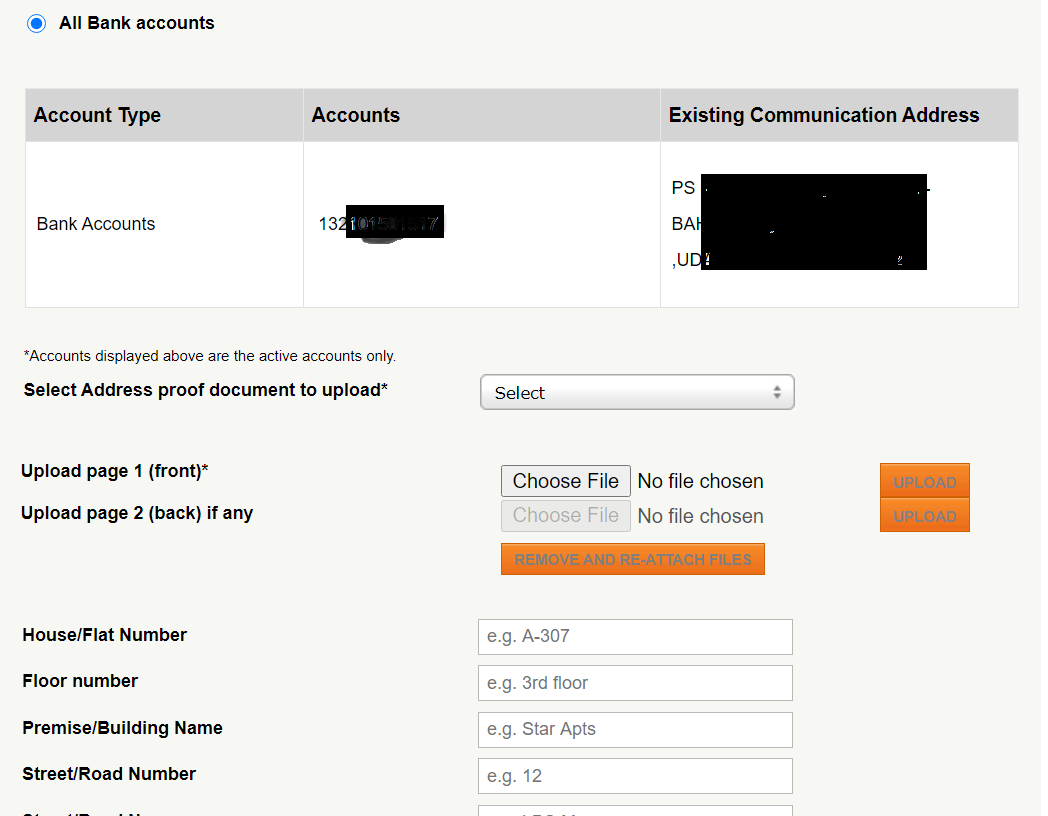
Task: Select the Bank Accounts row in the table
Action: coord(95,223)
